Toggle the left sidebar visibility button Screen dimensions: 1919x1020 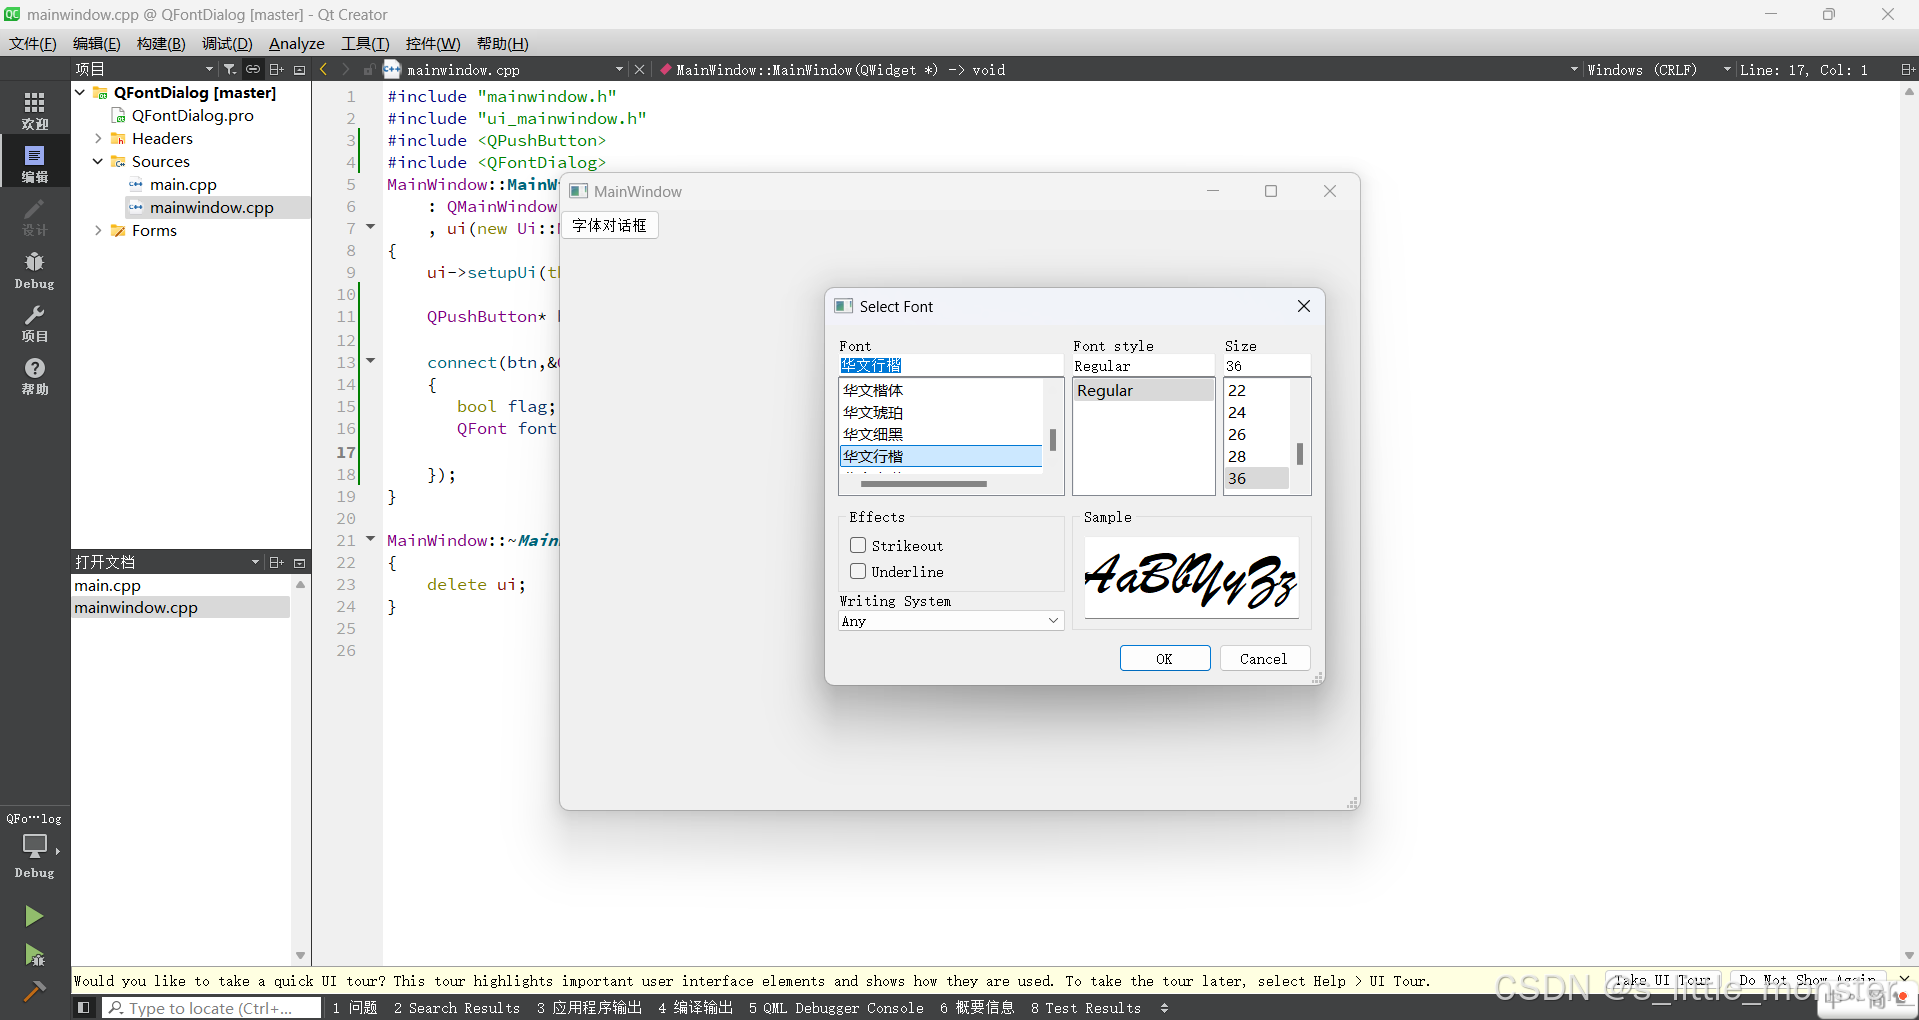[x=84, y=1008]
